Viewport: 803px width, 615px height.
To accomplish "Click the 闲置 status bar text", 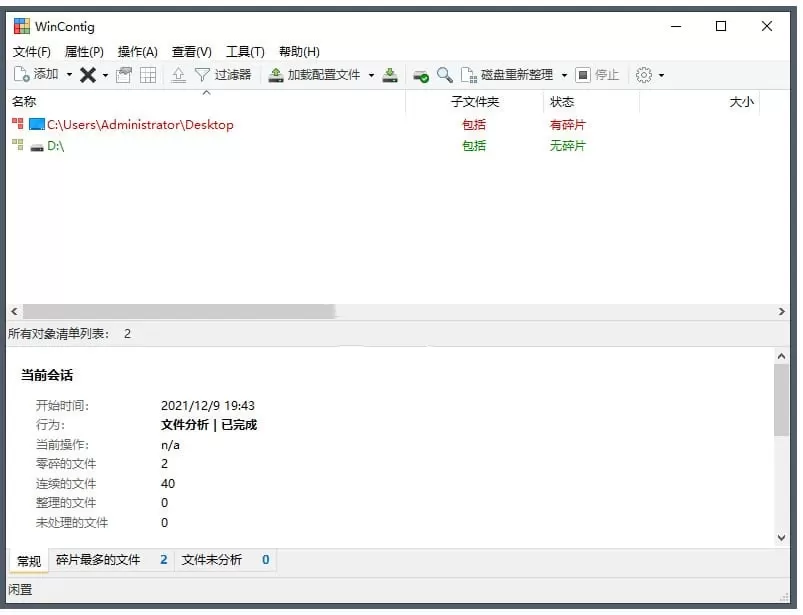I will (x=20, y=590).
